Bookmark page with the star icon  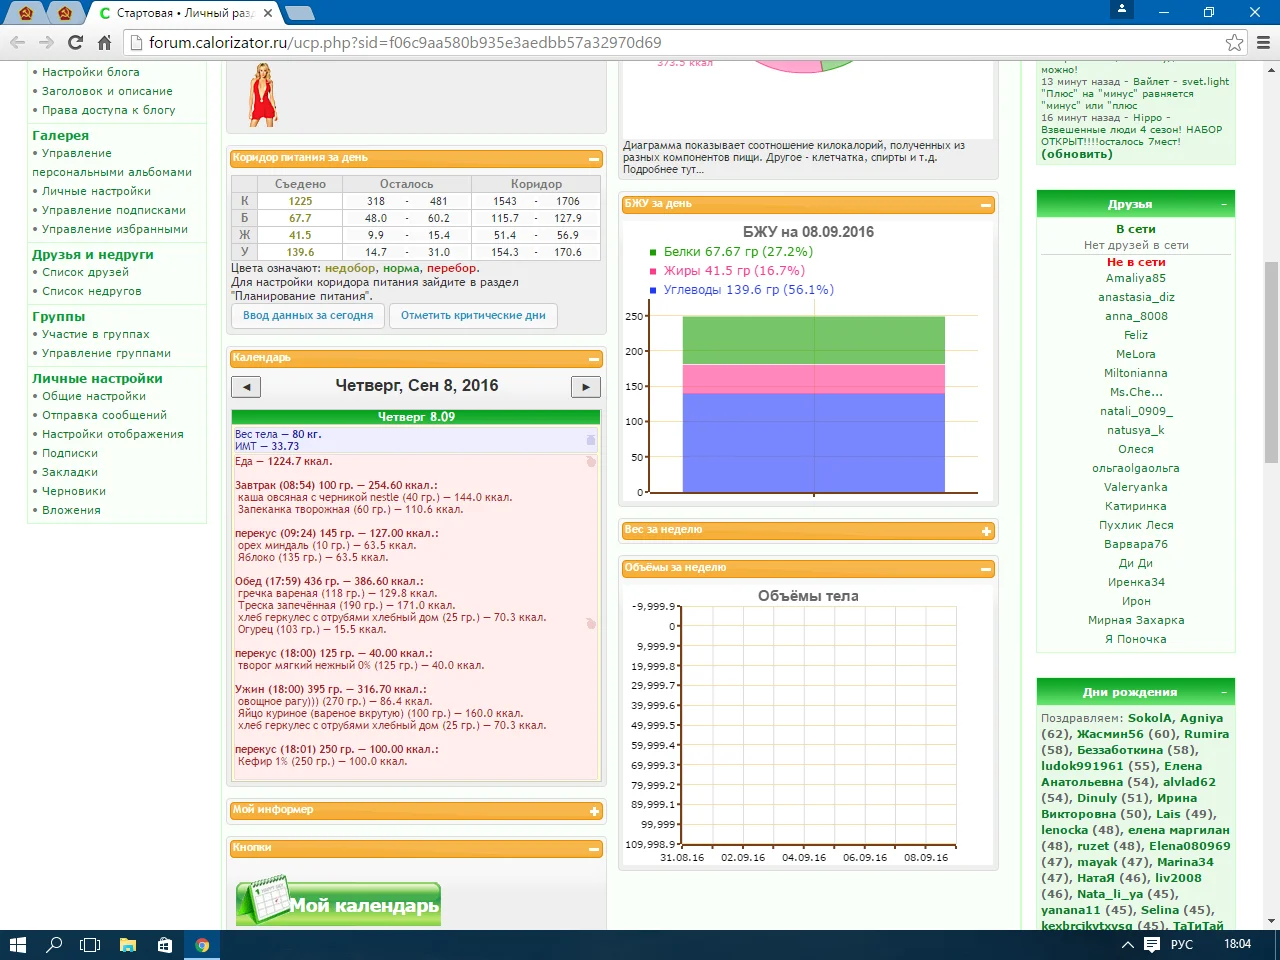pos(1234,42)
